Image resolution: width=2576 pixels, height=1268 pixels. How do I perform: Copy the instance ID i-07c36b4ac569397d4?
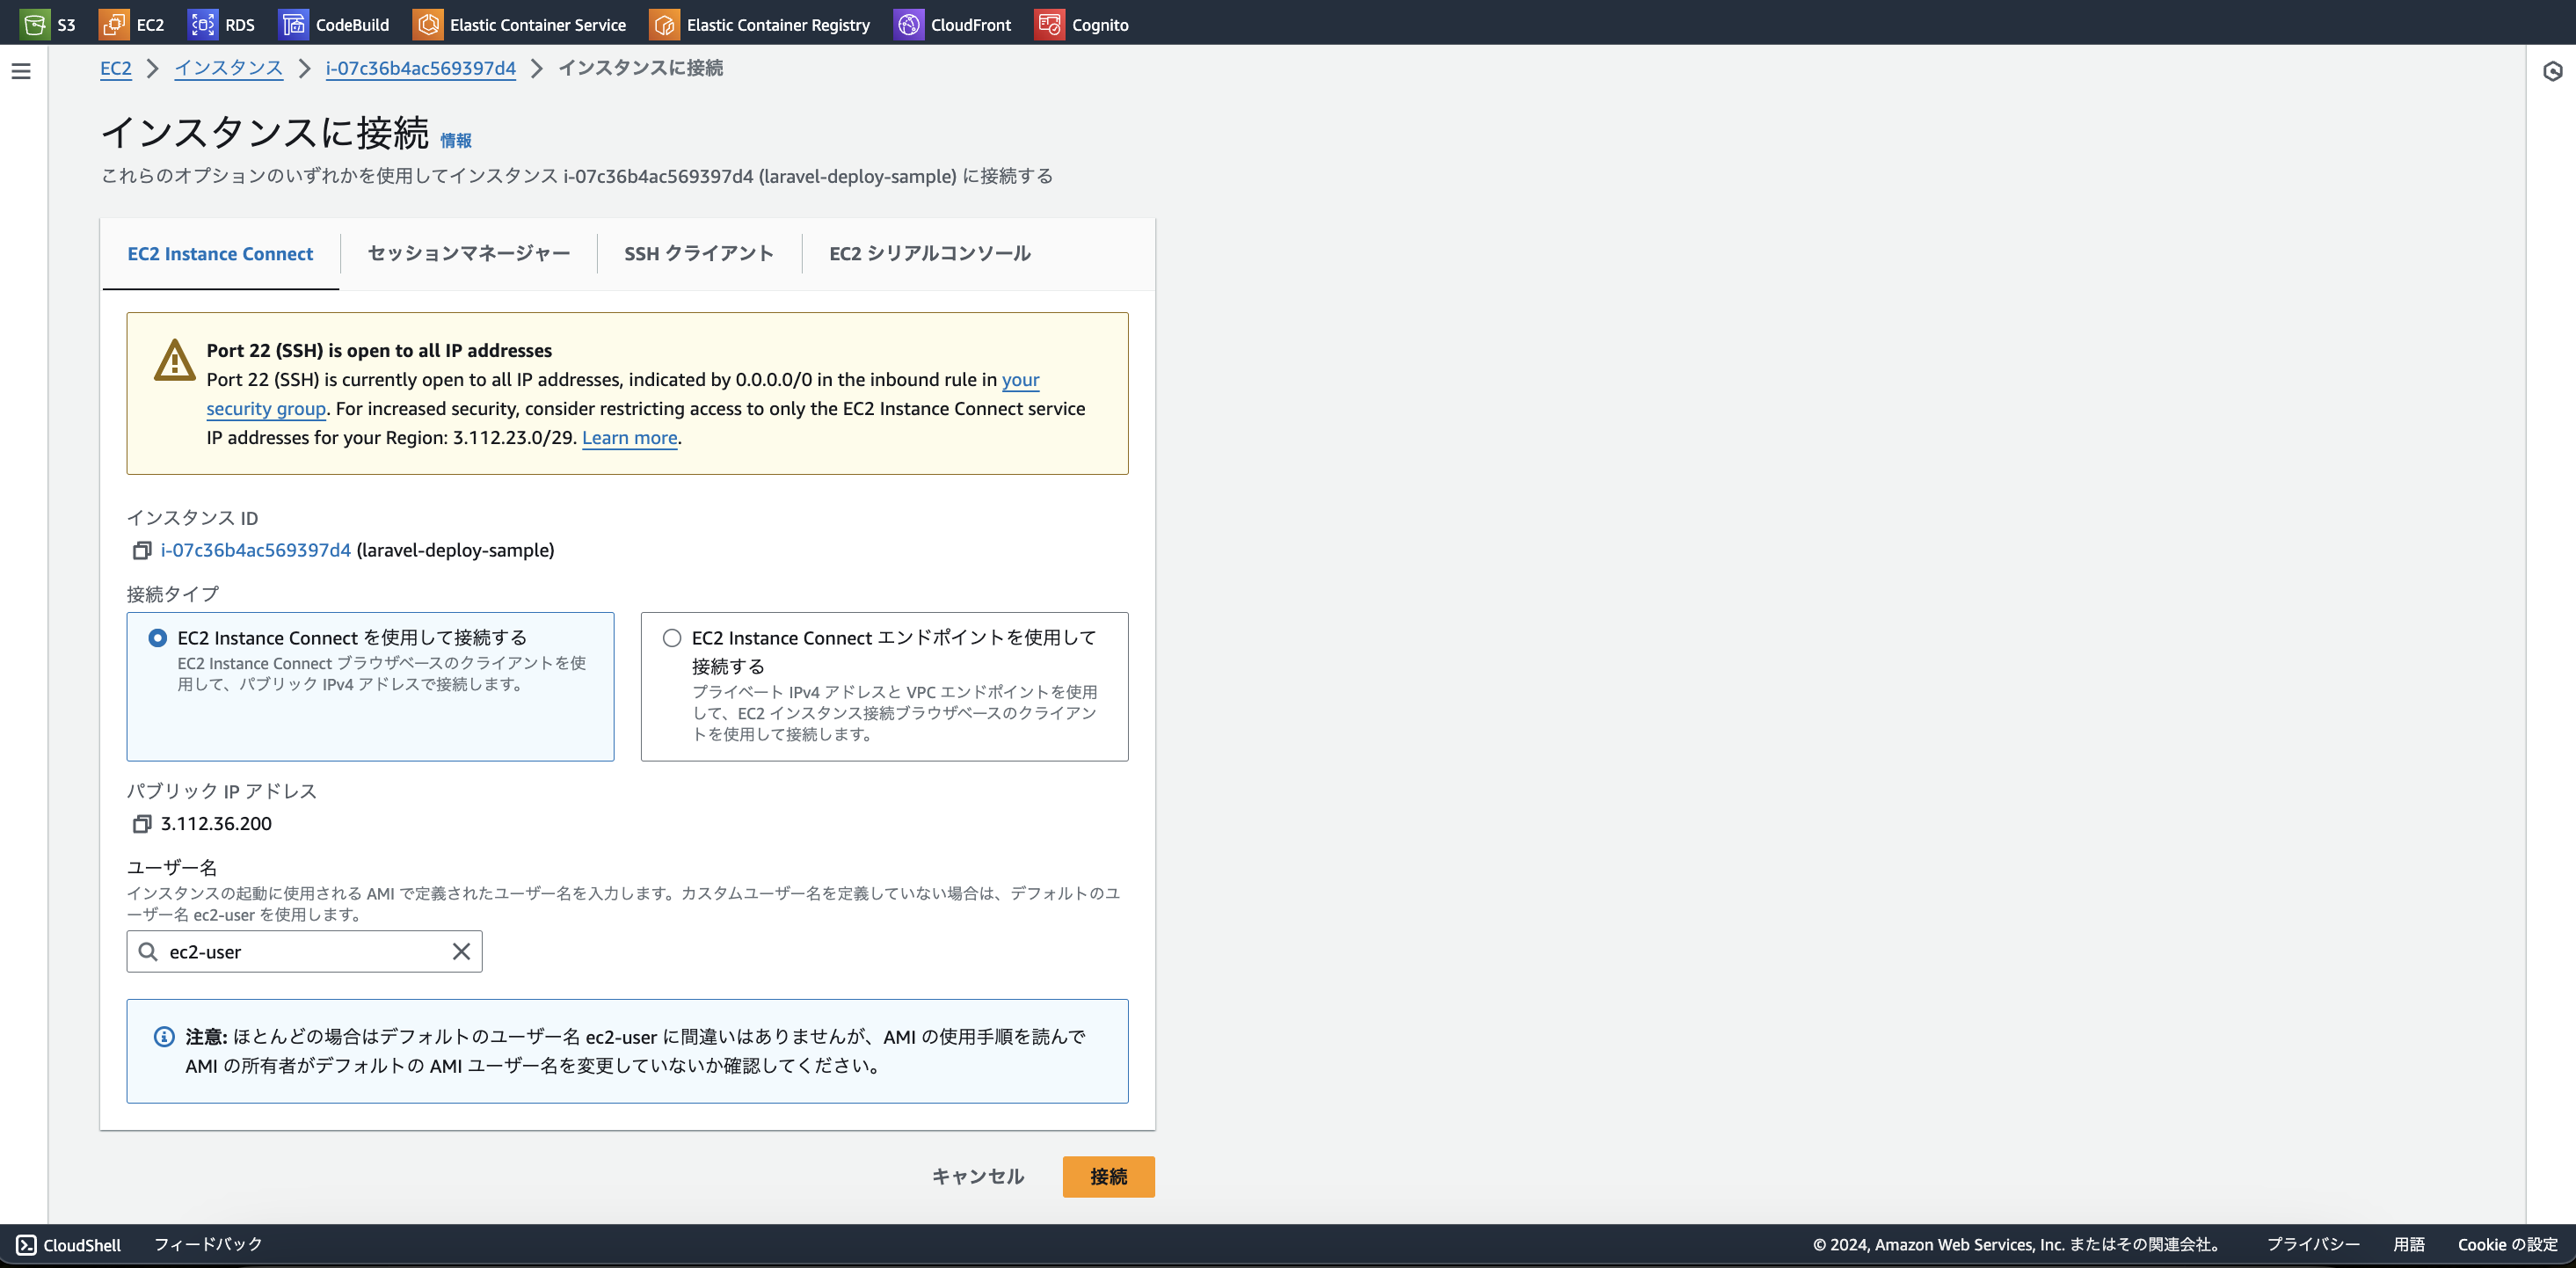point(141,549)
